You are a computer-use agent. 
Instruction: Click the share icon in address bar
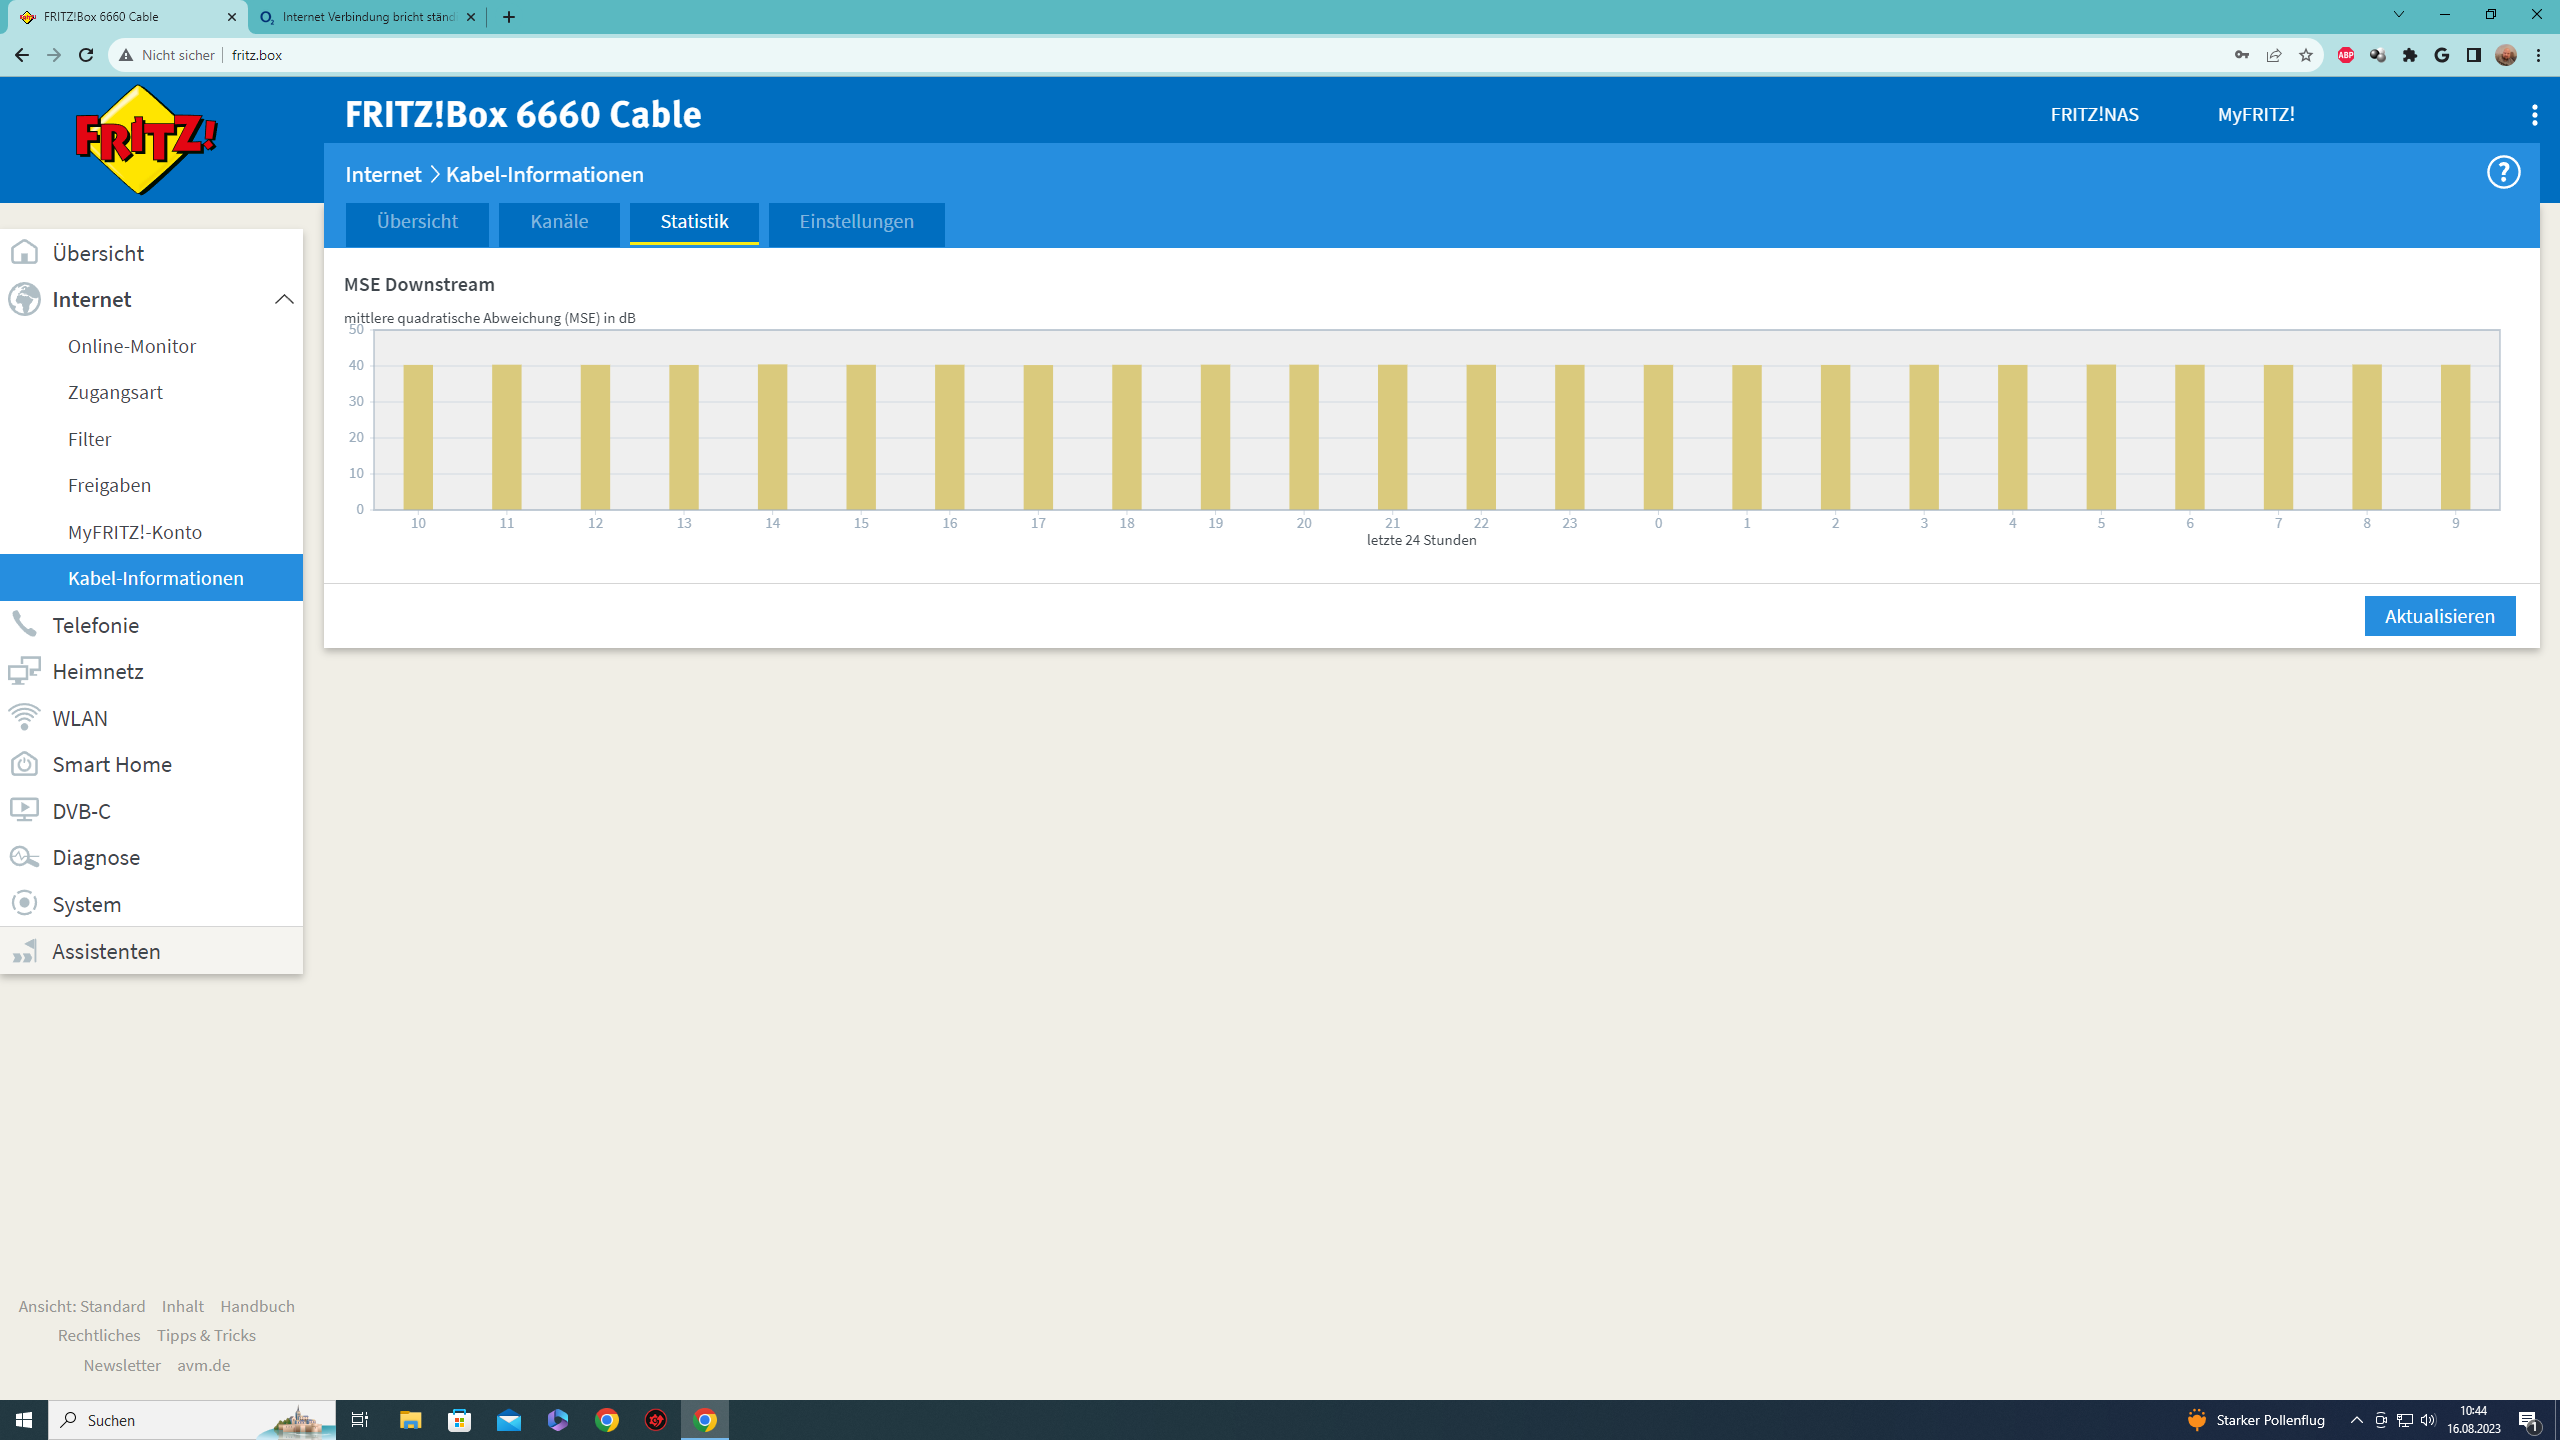tap(2274, 55)
